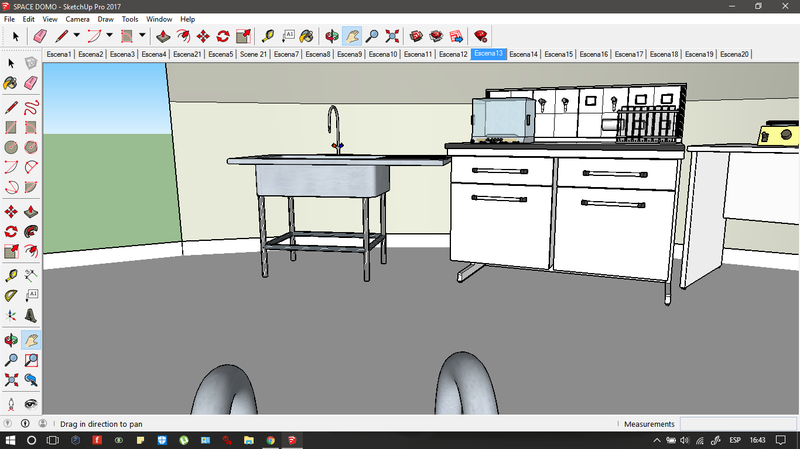The image size is (800, 449).
Task: Open the 3D Warehouse from toolbar
Action: click(417, 36)
